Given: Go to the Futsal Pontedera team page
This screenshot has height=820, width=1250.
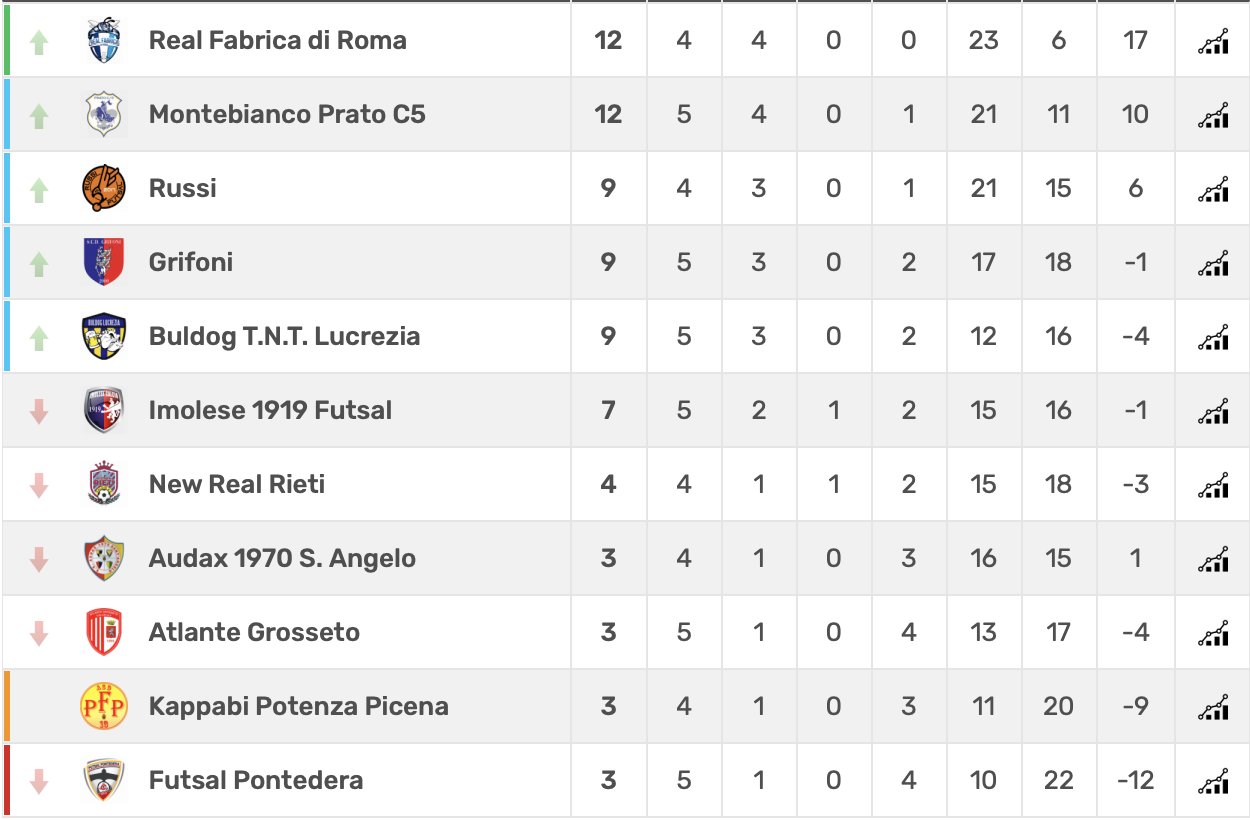Looking at the screenshot, I should point(256,780).
